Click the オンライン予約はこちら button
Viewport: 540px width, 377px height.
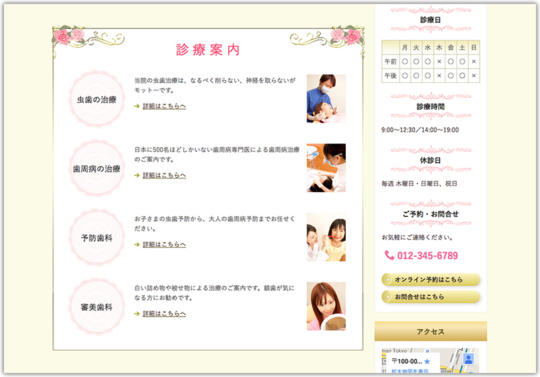[431, 280]
